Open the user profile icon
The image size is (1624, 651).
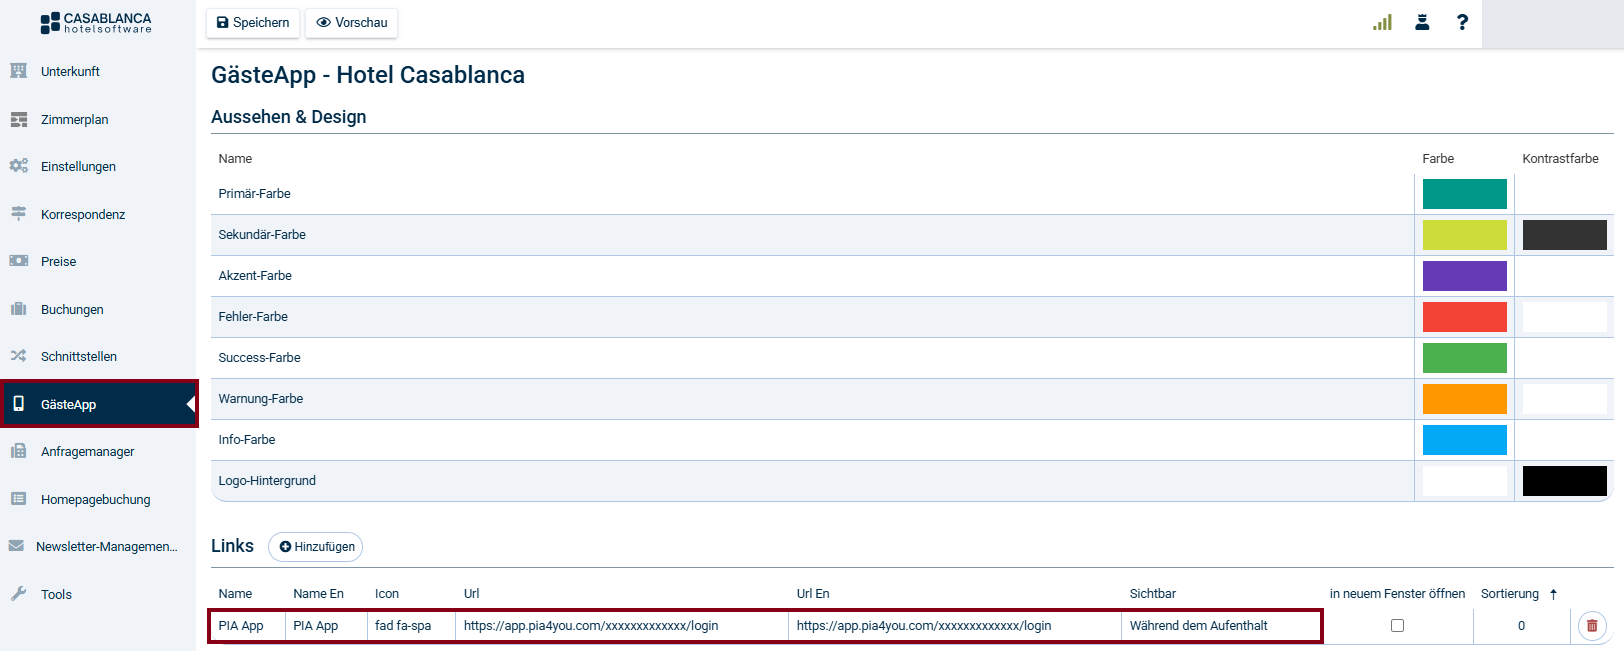pyautogui.click(x=1422, y=22)
